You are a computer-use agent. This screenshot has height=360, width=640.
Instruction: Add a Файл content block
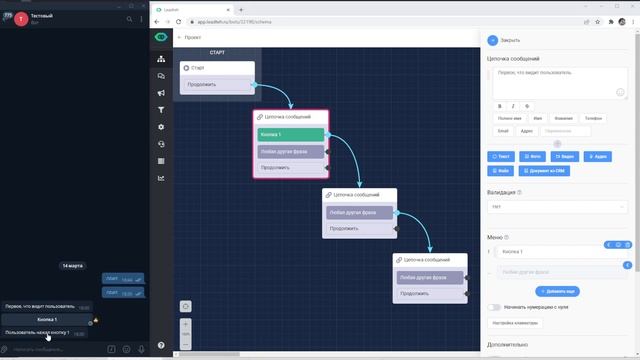[x=500, y=171]
